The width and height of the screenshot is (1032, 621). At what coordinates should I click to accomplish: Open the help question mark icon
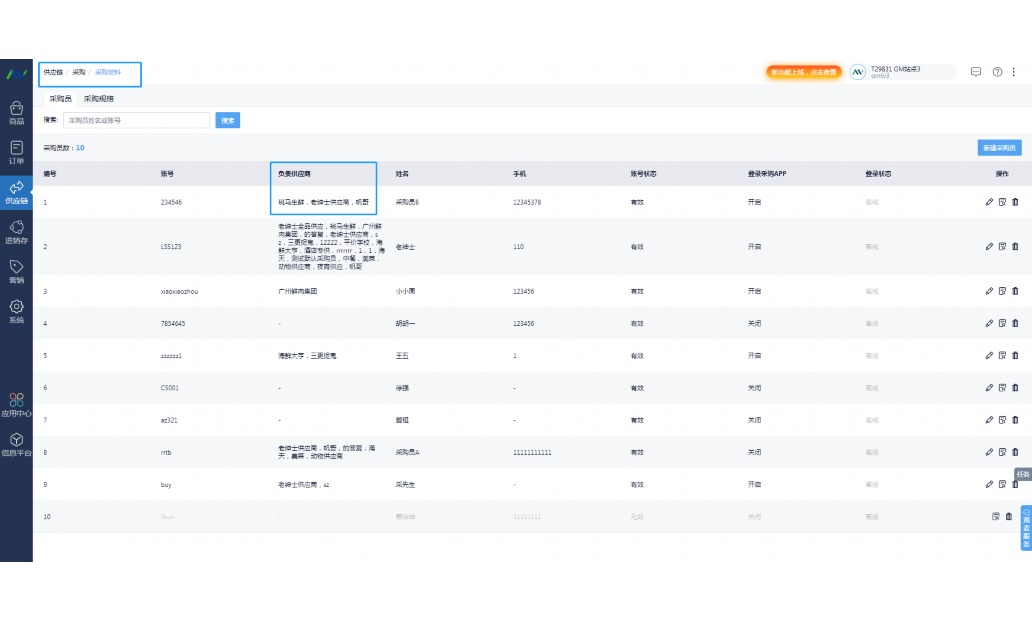tap(997, 72)
